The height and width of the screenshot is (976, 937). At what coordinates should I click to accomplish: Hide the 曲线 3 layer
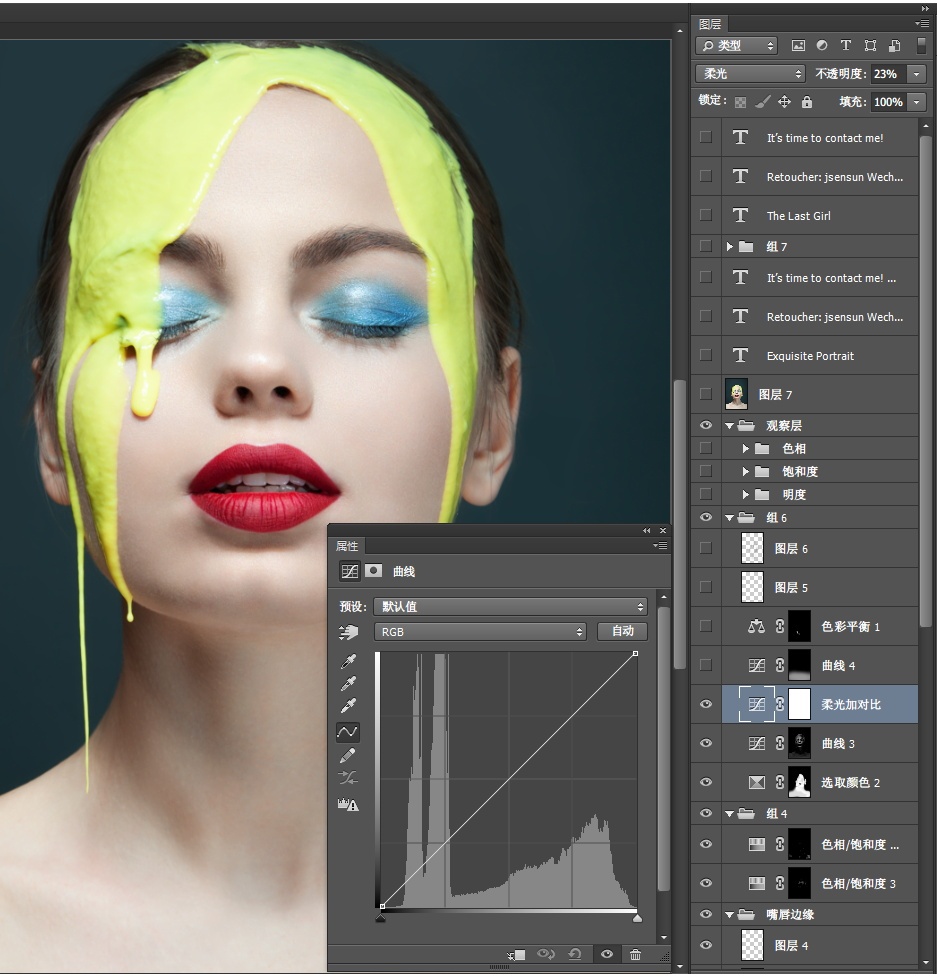pos(705,743)
